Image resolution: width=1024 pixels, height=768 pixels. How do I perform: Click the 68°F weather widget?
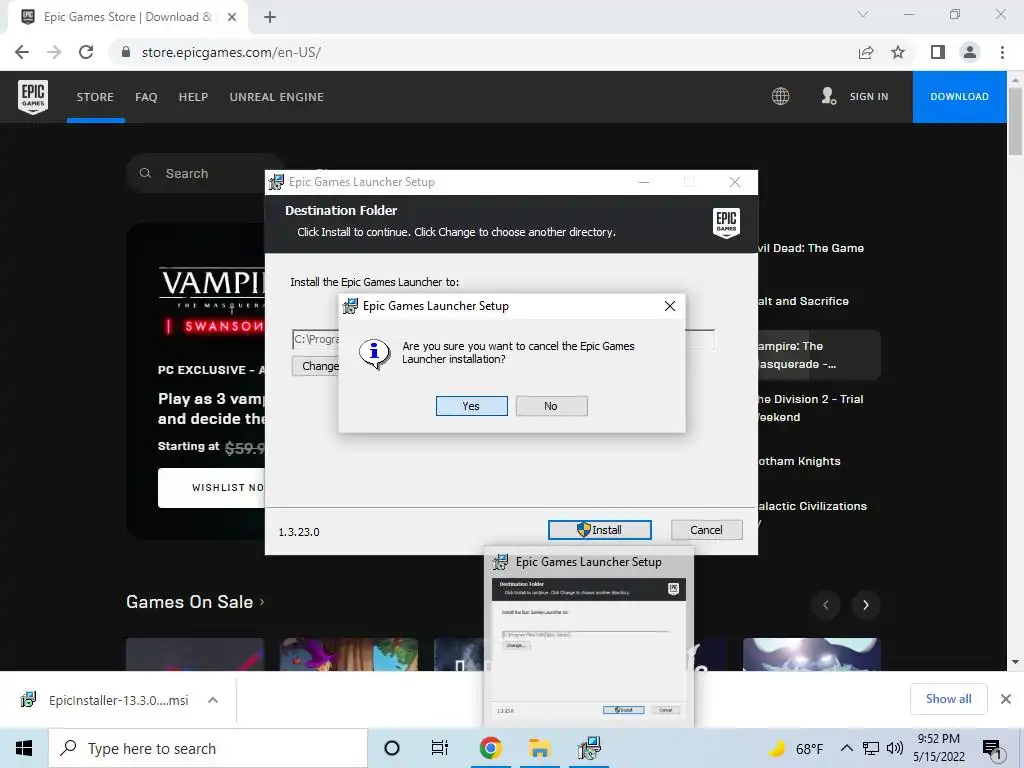click(795, 748)
